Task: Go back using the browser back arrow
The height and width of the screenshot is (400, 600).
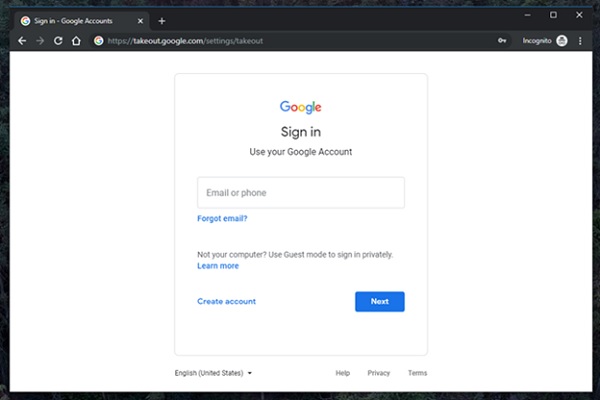Action: (x=22, y=41)
